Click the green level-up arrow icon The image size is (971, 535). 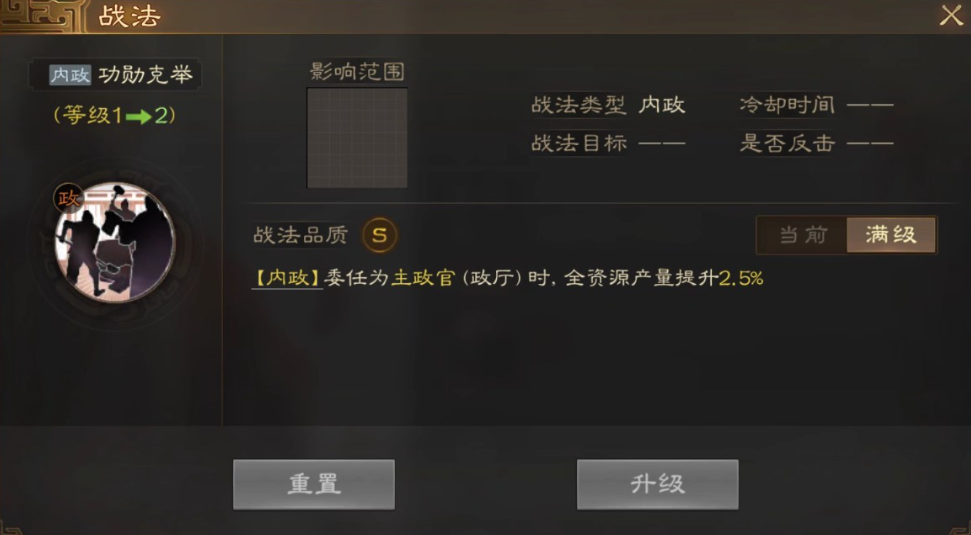pos(139,116)
